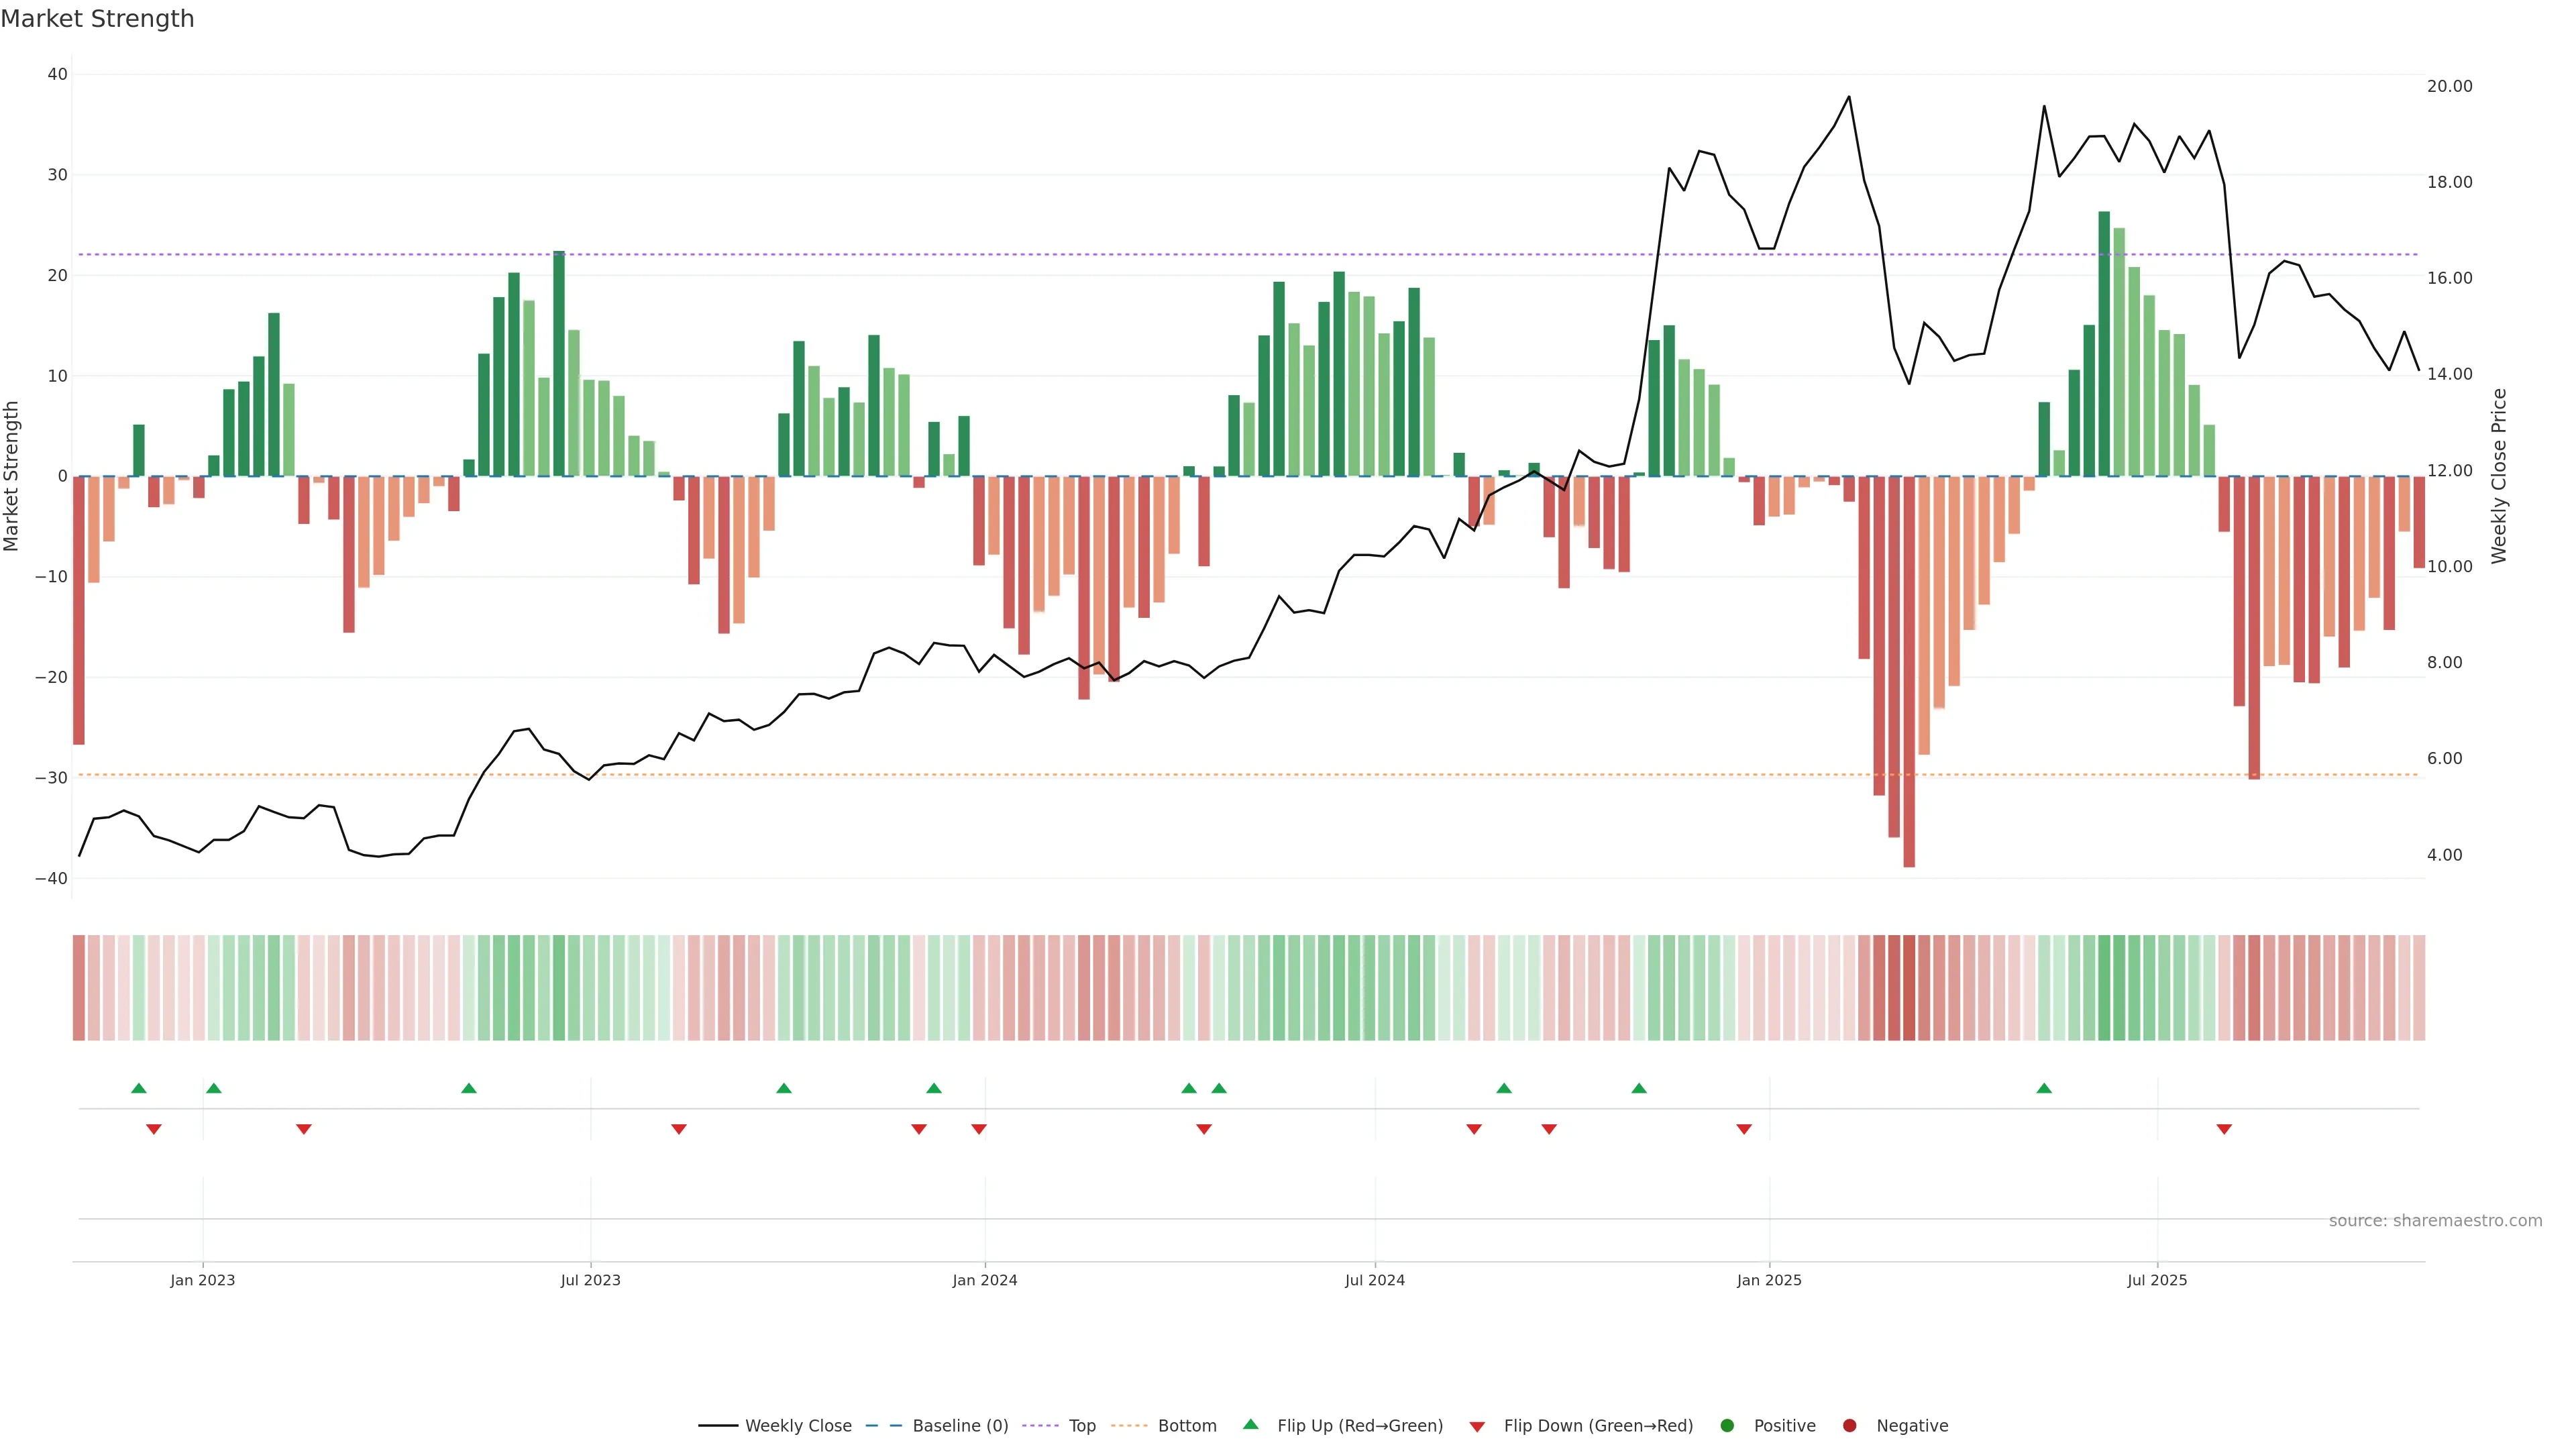The image size is (2576, 1449).
Task: Click the Jul 2025 x-axis label
Action: [2157, 1280]
